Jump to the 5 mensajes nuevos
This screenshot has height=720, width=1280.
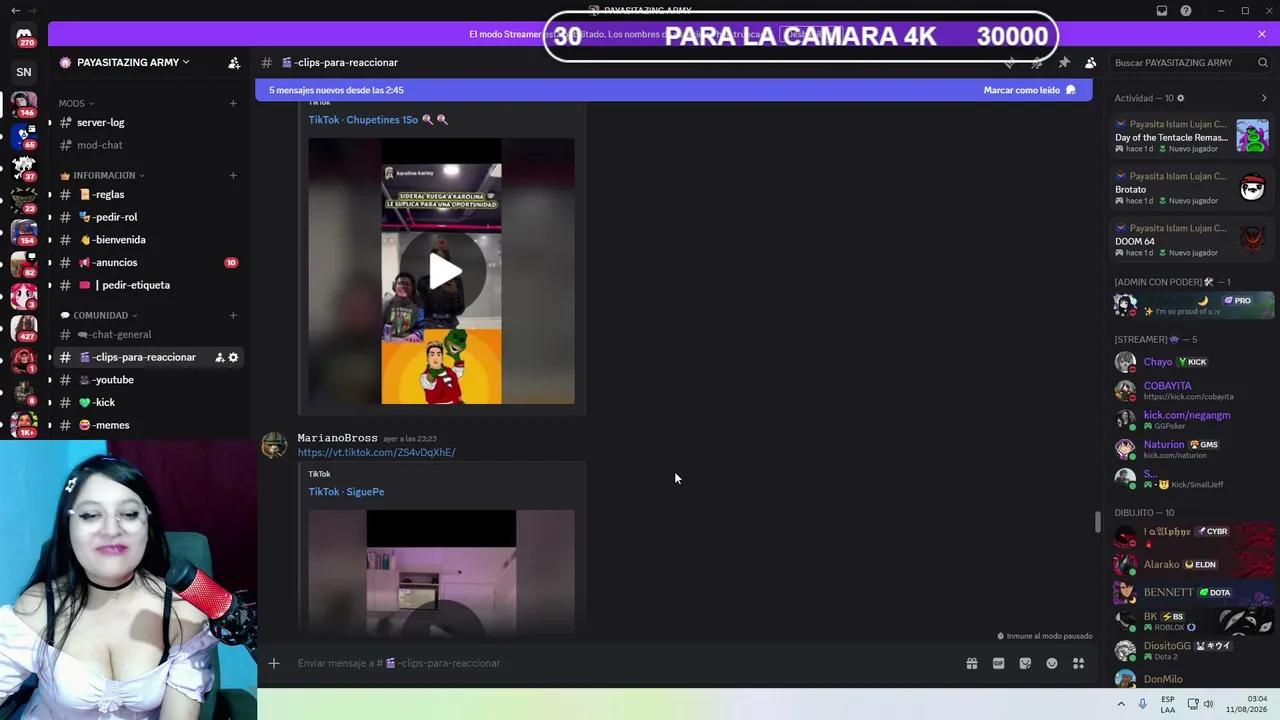click(336, 90)
